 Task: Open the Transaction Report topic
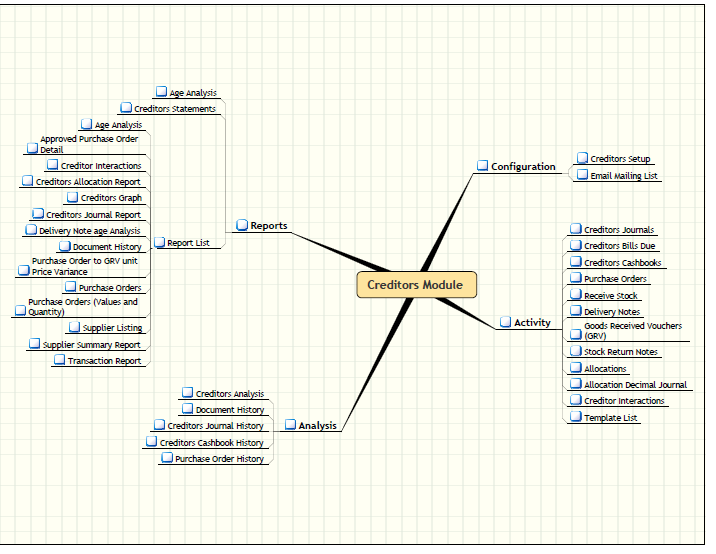point(104,361)
